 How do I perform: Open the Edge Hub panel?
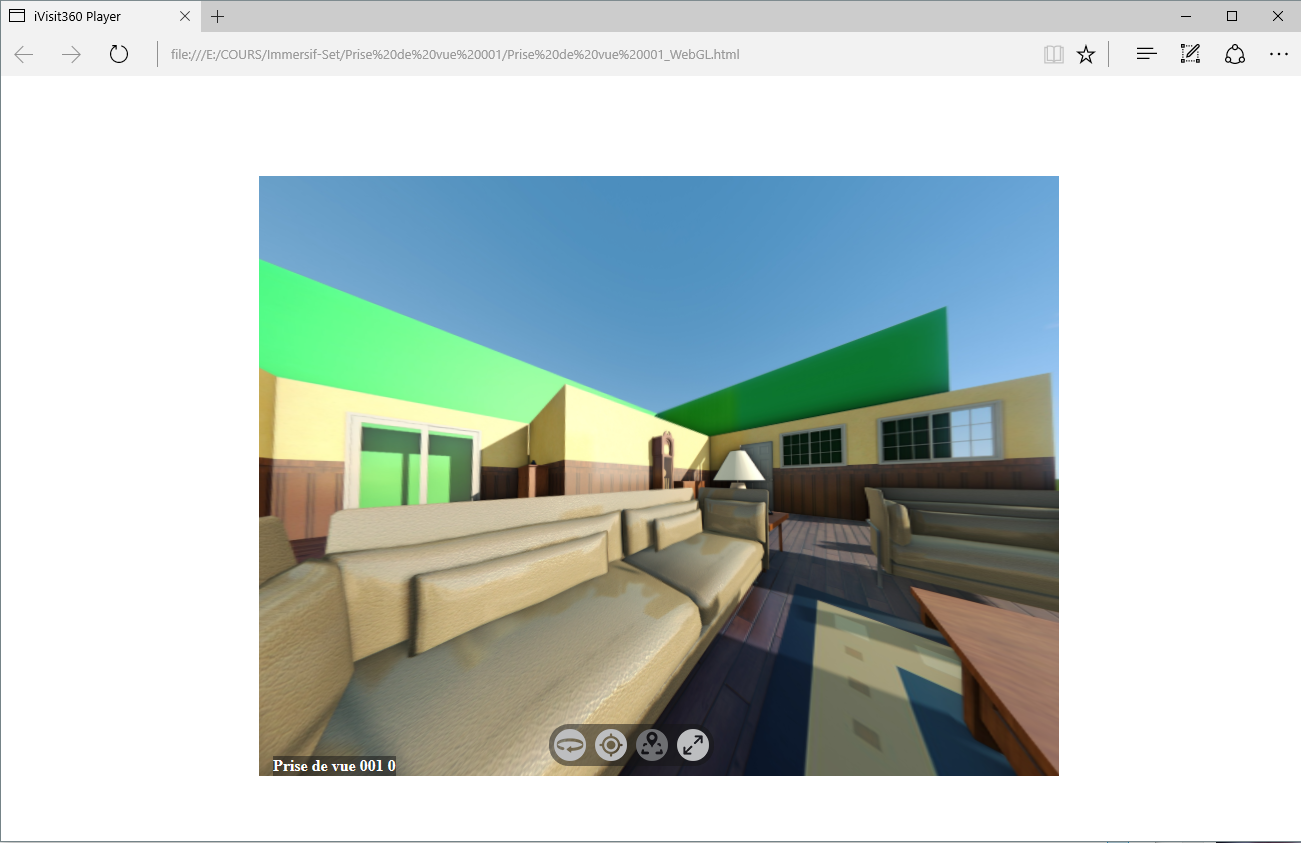(1147, 54)
